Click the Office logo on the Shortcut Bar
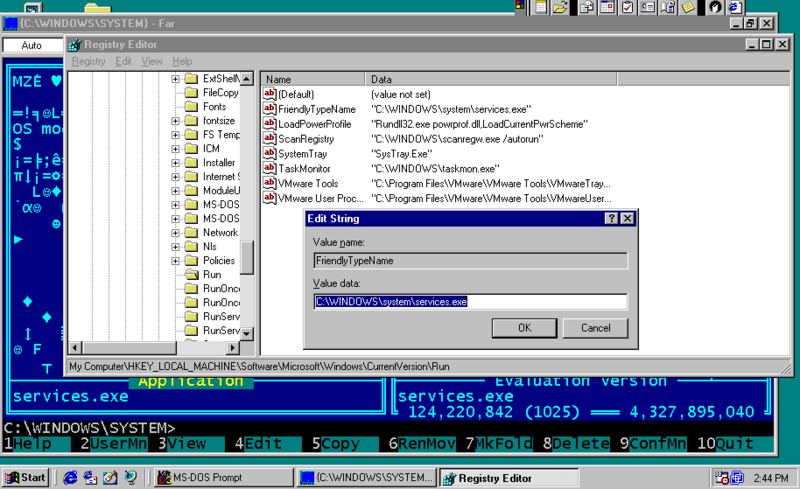800x489 pixels. coord(520,5)
